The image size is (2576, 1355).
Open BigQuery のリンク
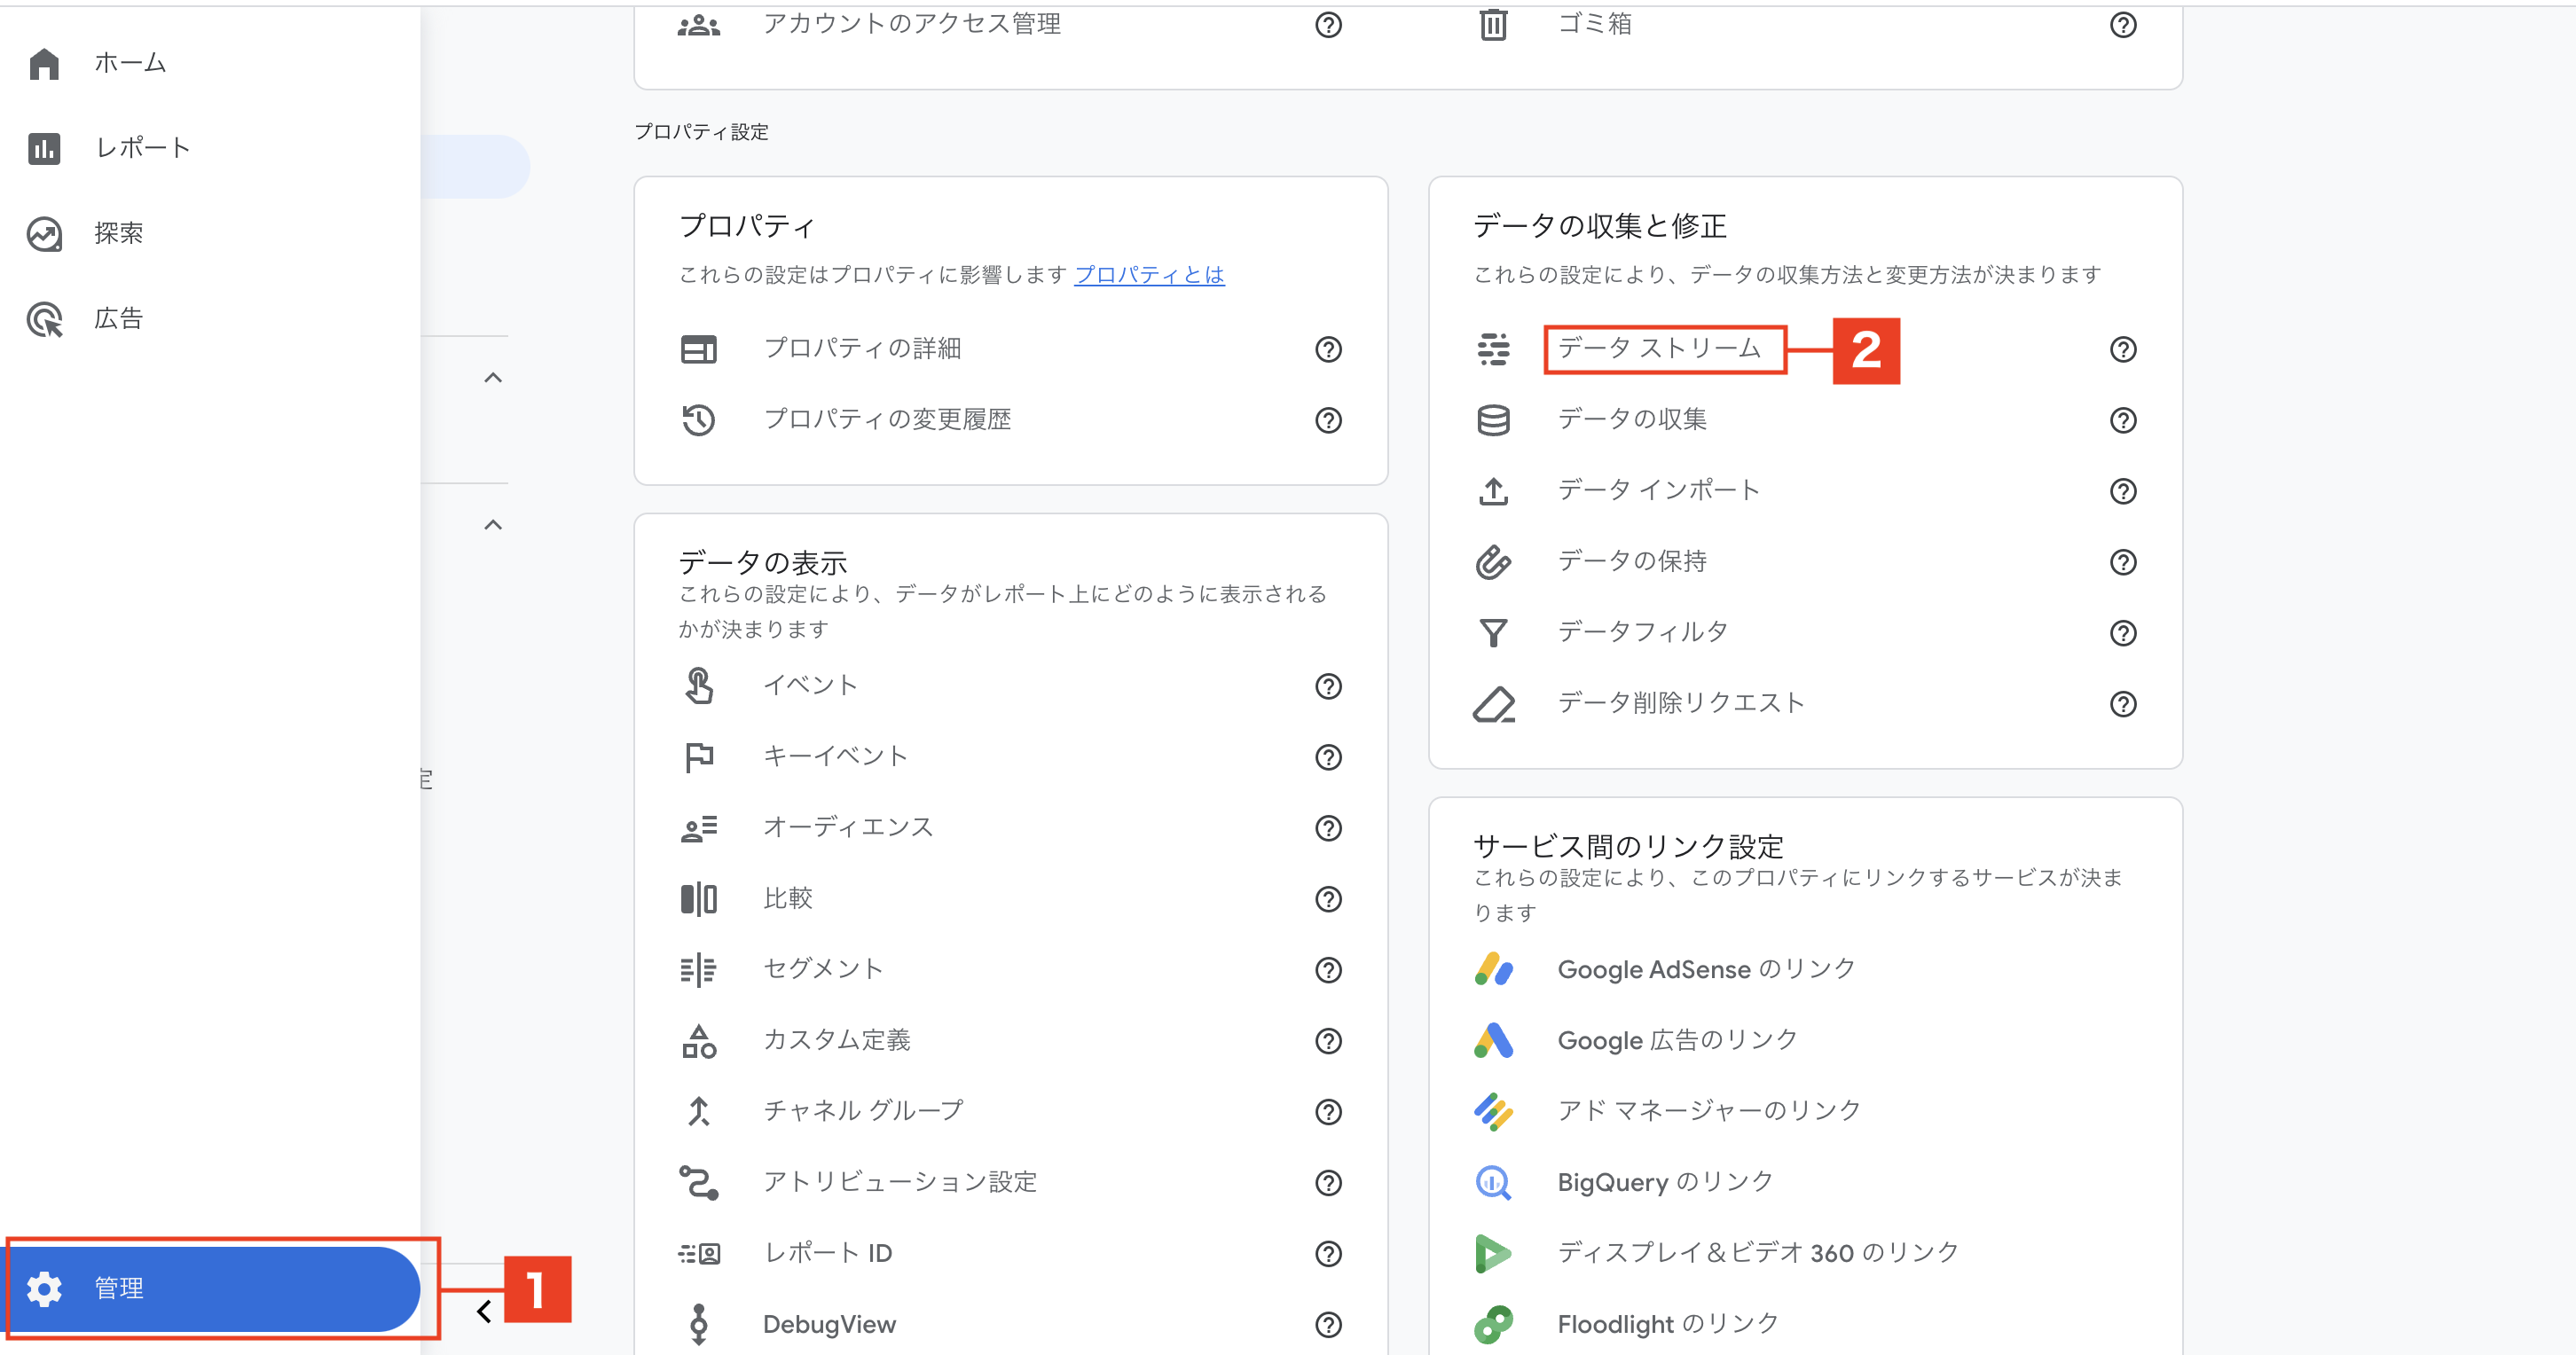[x=1665, y=1182]
